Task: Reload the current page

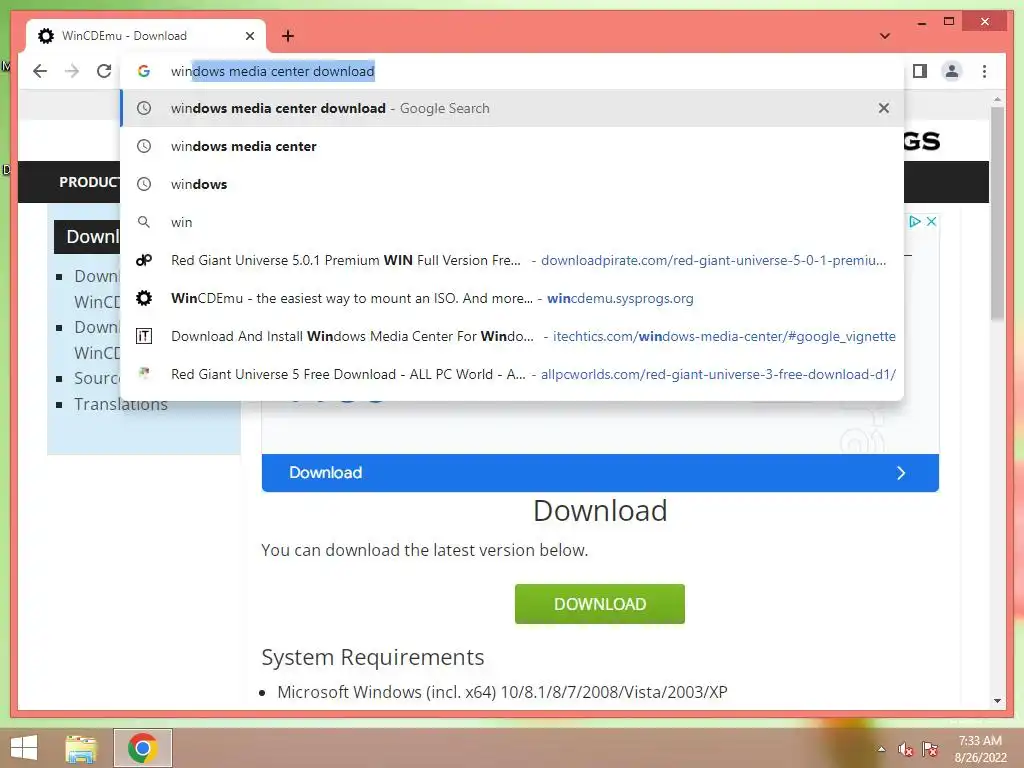Action: pos(104,71)
